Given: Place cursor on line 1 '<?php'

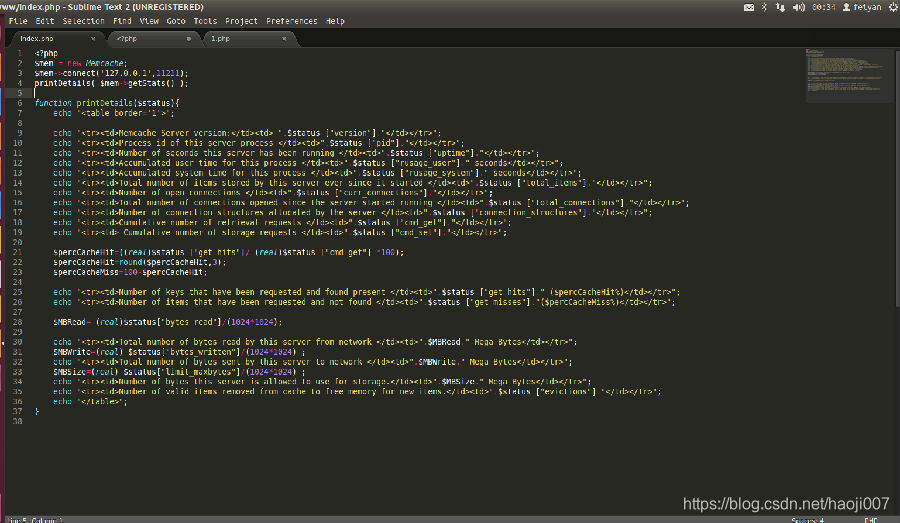Looking at the screenshot, I should click(x=46, y=53).
